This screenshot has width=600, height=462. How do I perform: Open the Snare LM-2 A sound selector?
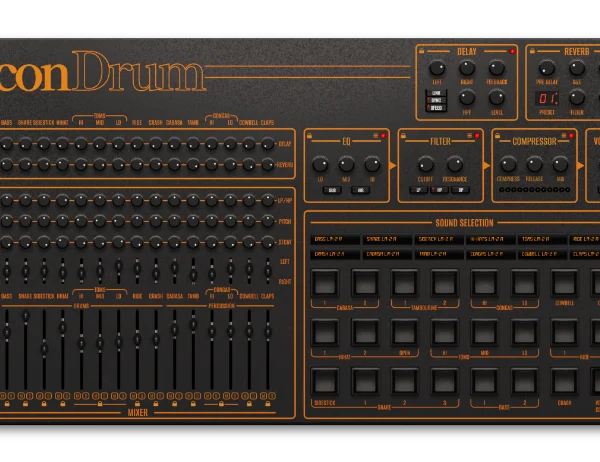tap(387, 240)
